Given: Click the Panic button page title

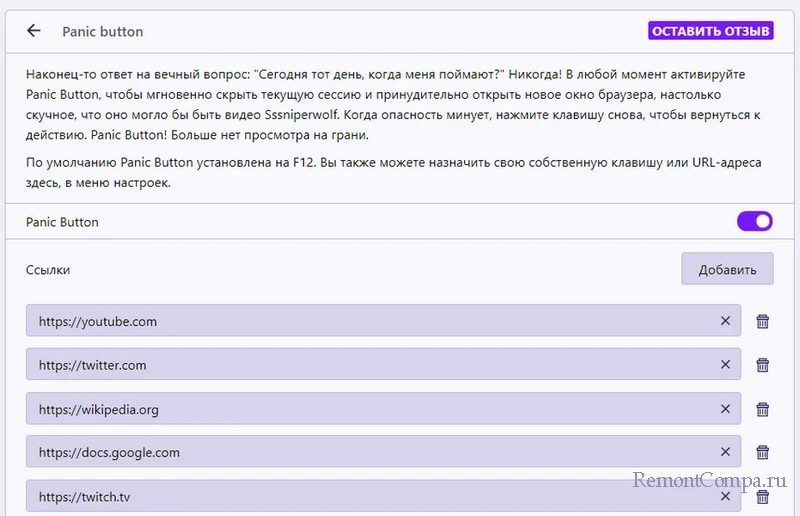Looking at the screenshot, I should (103, 31).
